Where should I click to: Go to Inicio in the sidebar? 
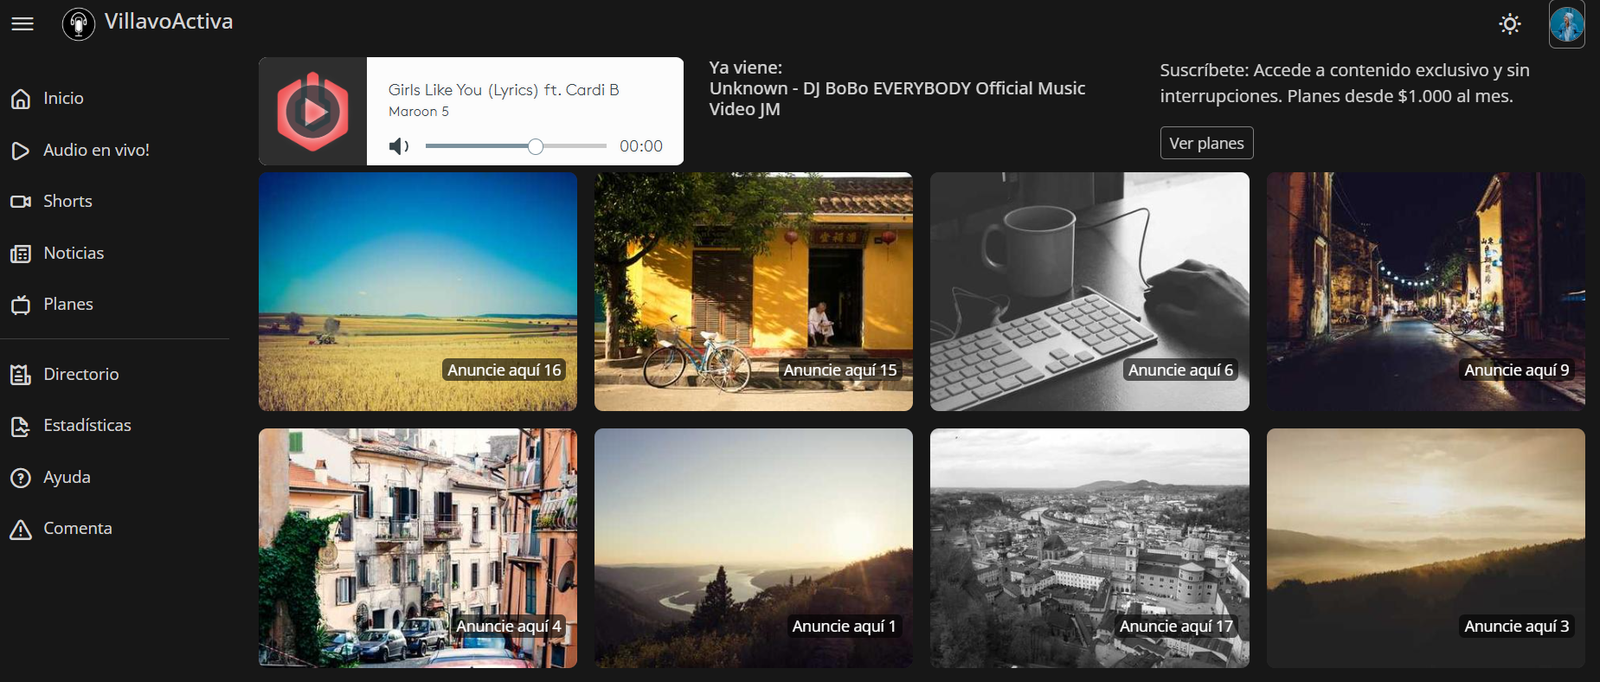point(63,98)
